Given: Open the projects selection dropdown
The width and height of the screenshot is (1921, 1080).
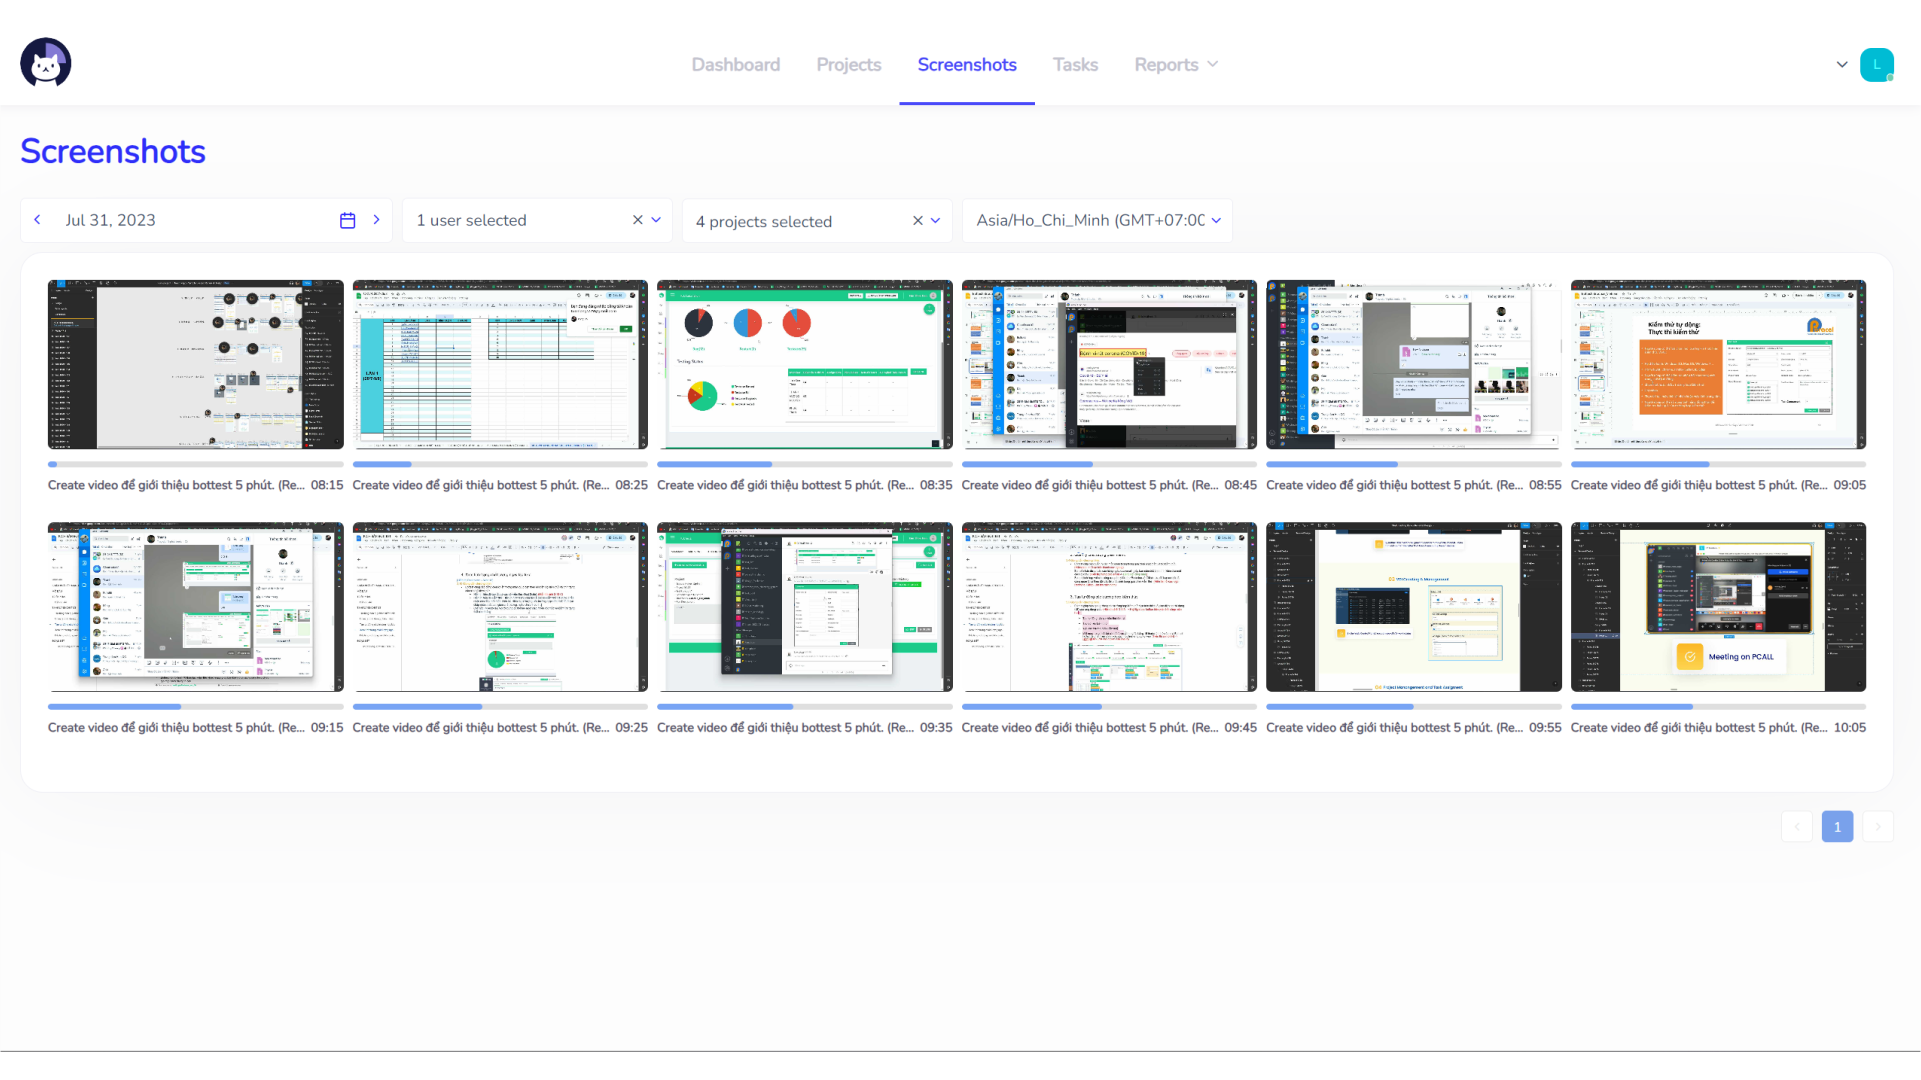Looking at the screenshot, I should point(935,221).
